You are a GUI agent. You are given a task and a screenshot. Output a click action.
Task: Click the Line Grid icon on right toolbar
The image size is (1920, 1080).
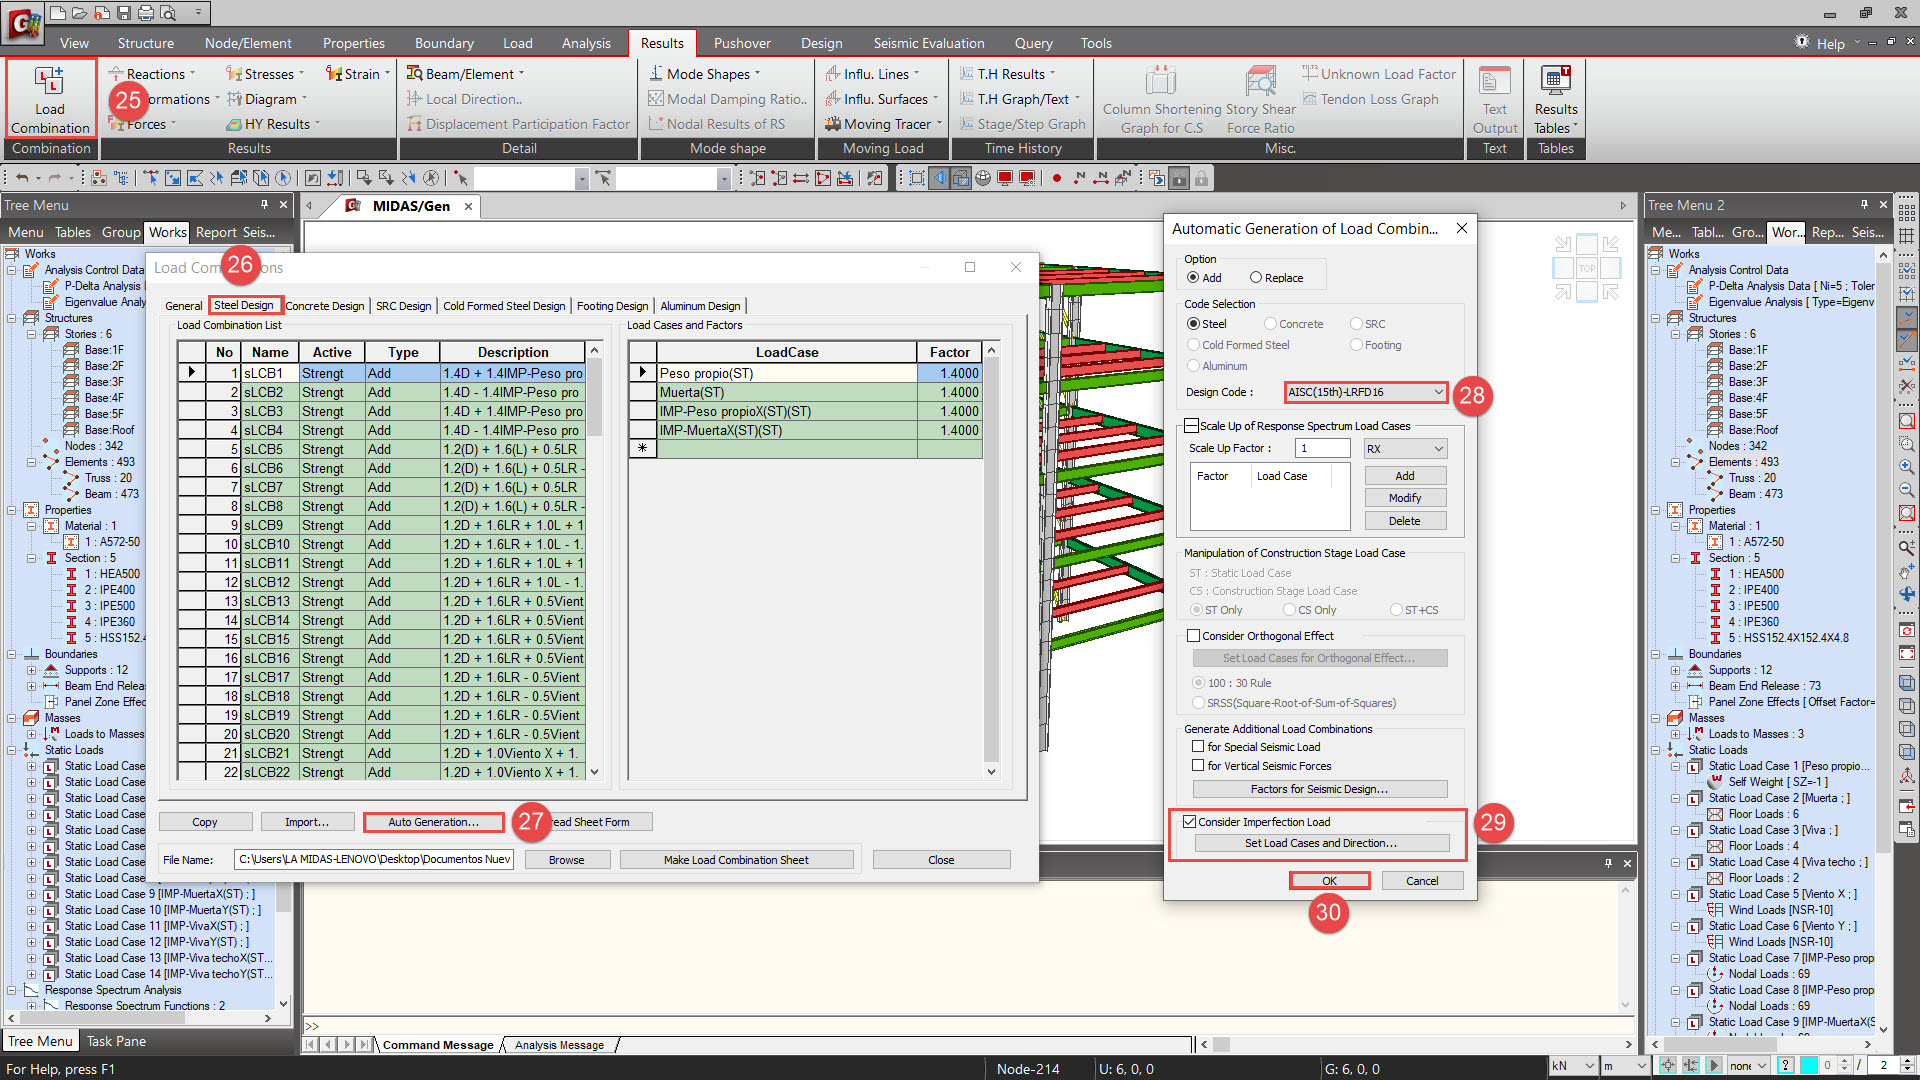click(1907, 235)
